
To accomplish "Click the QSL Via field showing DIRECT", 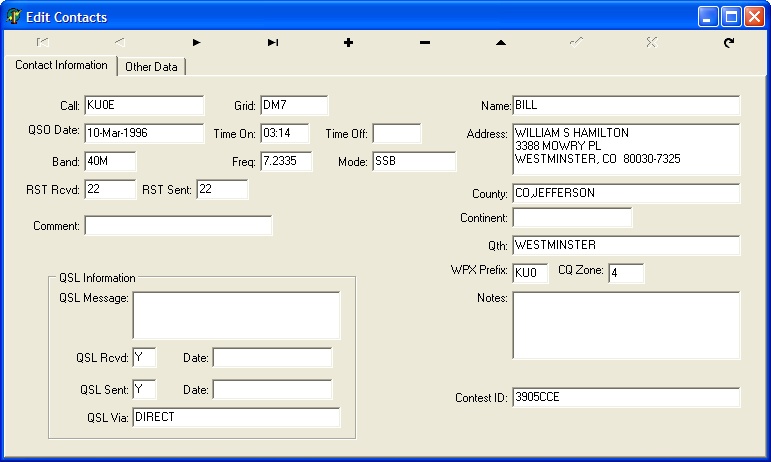I will point(236,417).
